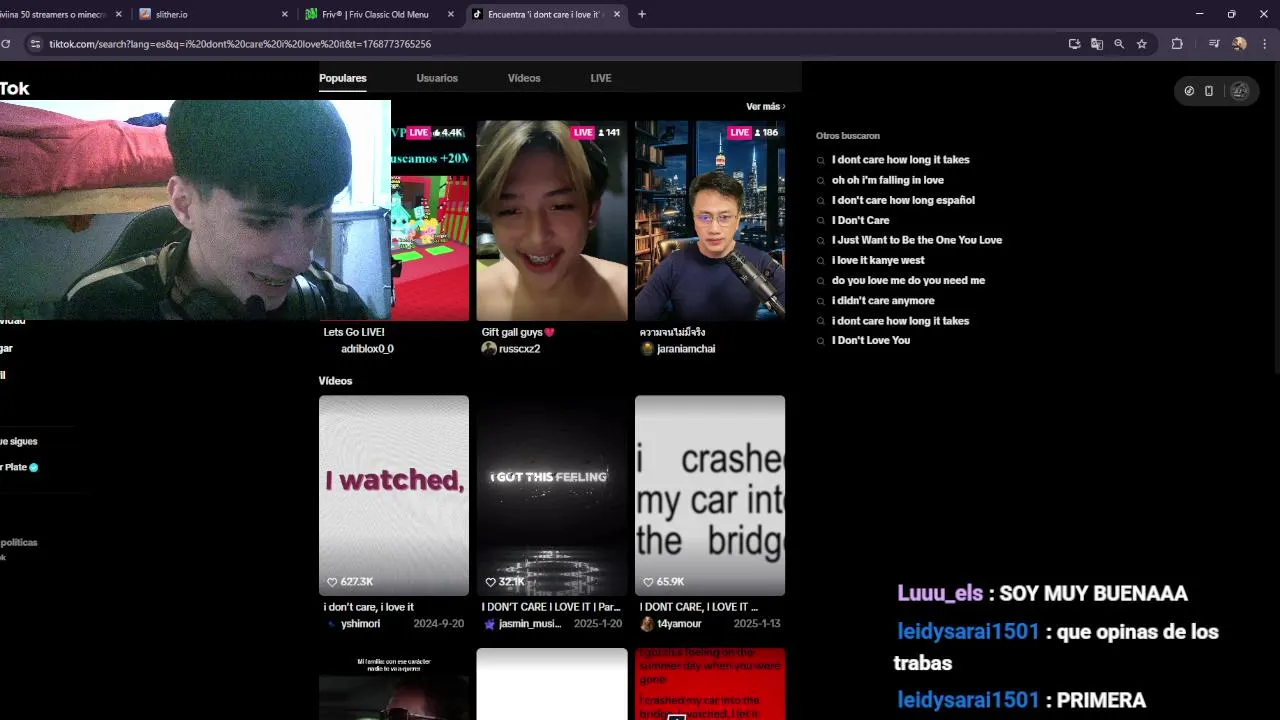Screen dimensions: 1280x720
Task: Close the 50 streamers minecraft tab
Action: point(119,14)
